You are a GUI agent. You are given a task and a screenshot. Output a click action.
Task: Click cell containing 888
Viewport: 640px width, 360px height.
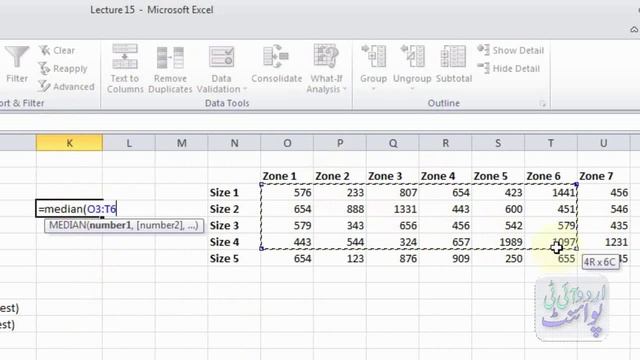340,209
